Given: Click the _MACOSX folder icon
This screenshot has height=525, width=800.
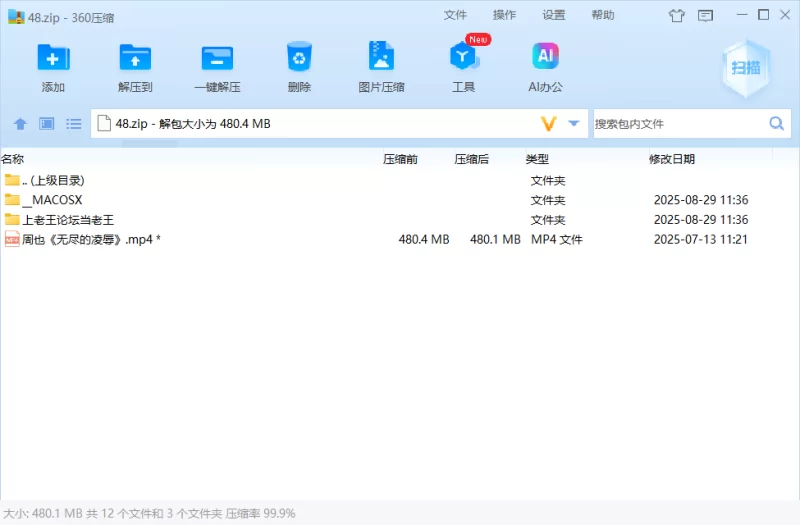Looking at the screenshot, I should pyautogui.click(x=12, y=199).
